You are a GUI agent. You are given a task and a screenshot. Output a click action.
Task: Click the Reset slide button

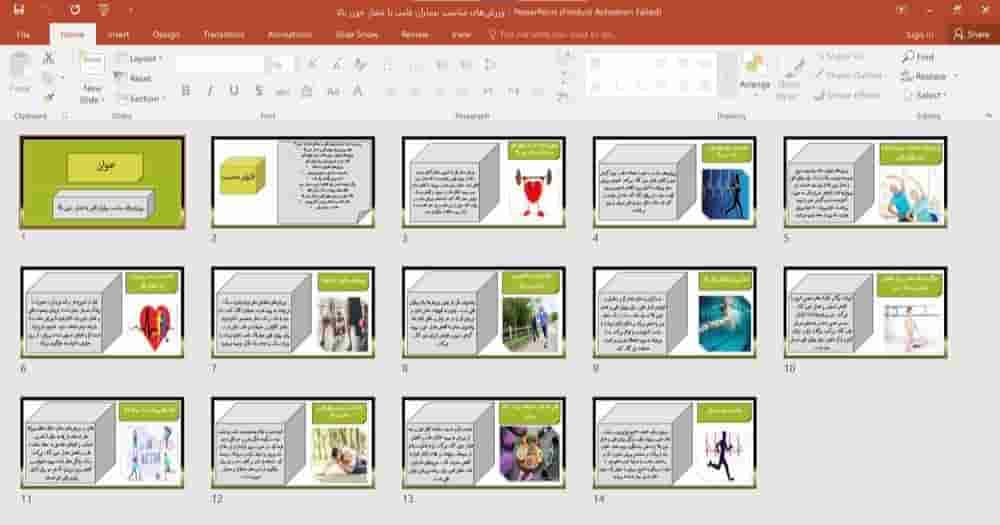click(133, 78)
